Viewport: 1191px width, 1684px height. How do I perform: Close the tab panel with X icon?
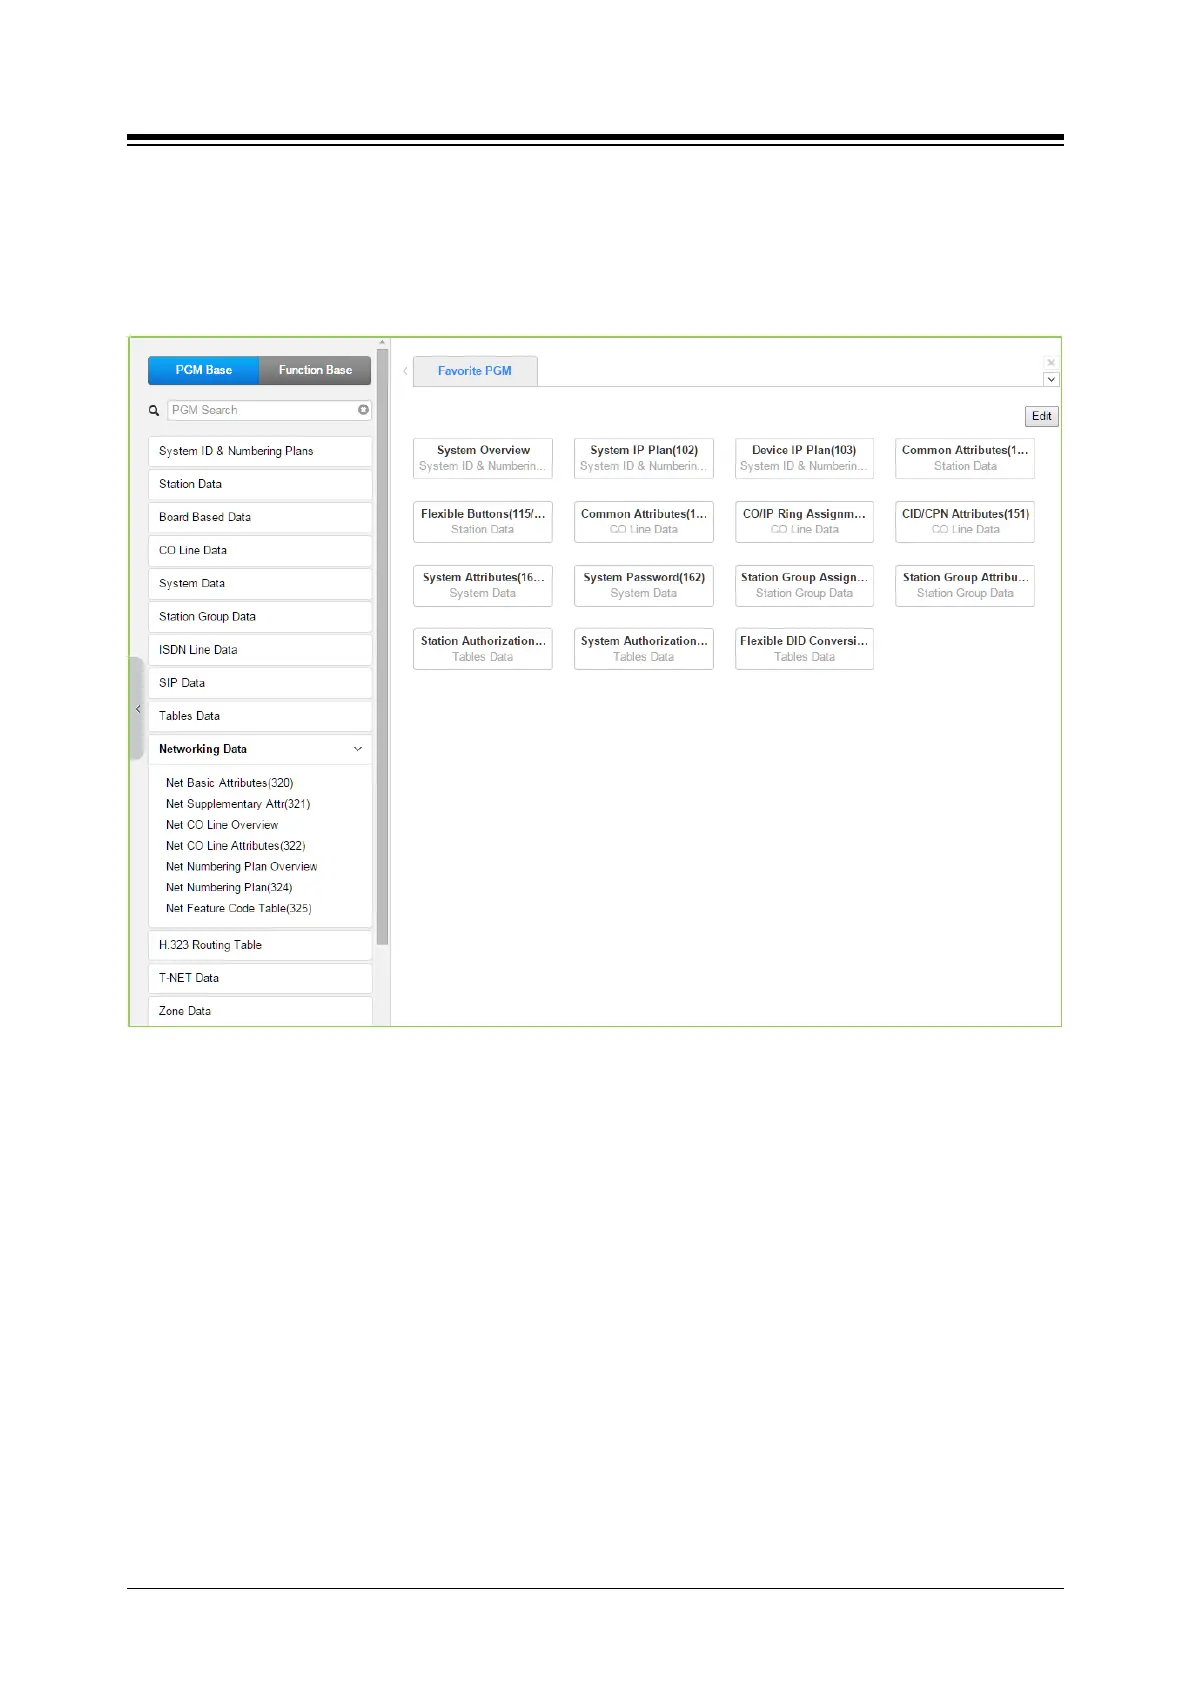(1051, 362)
